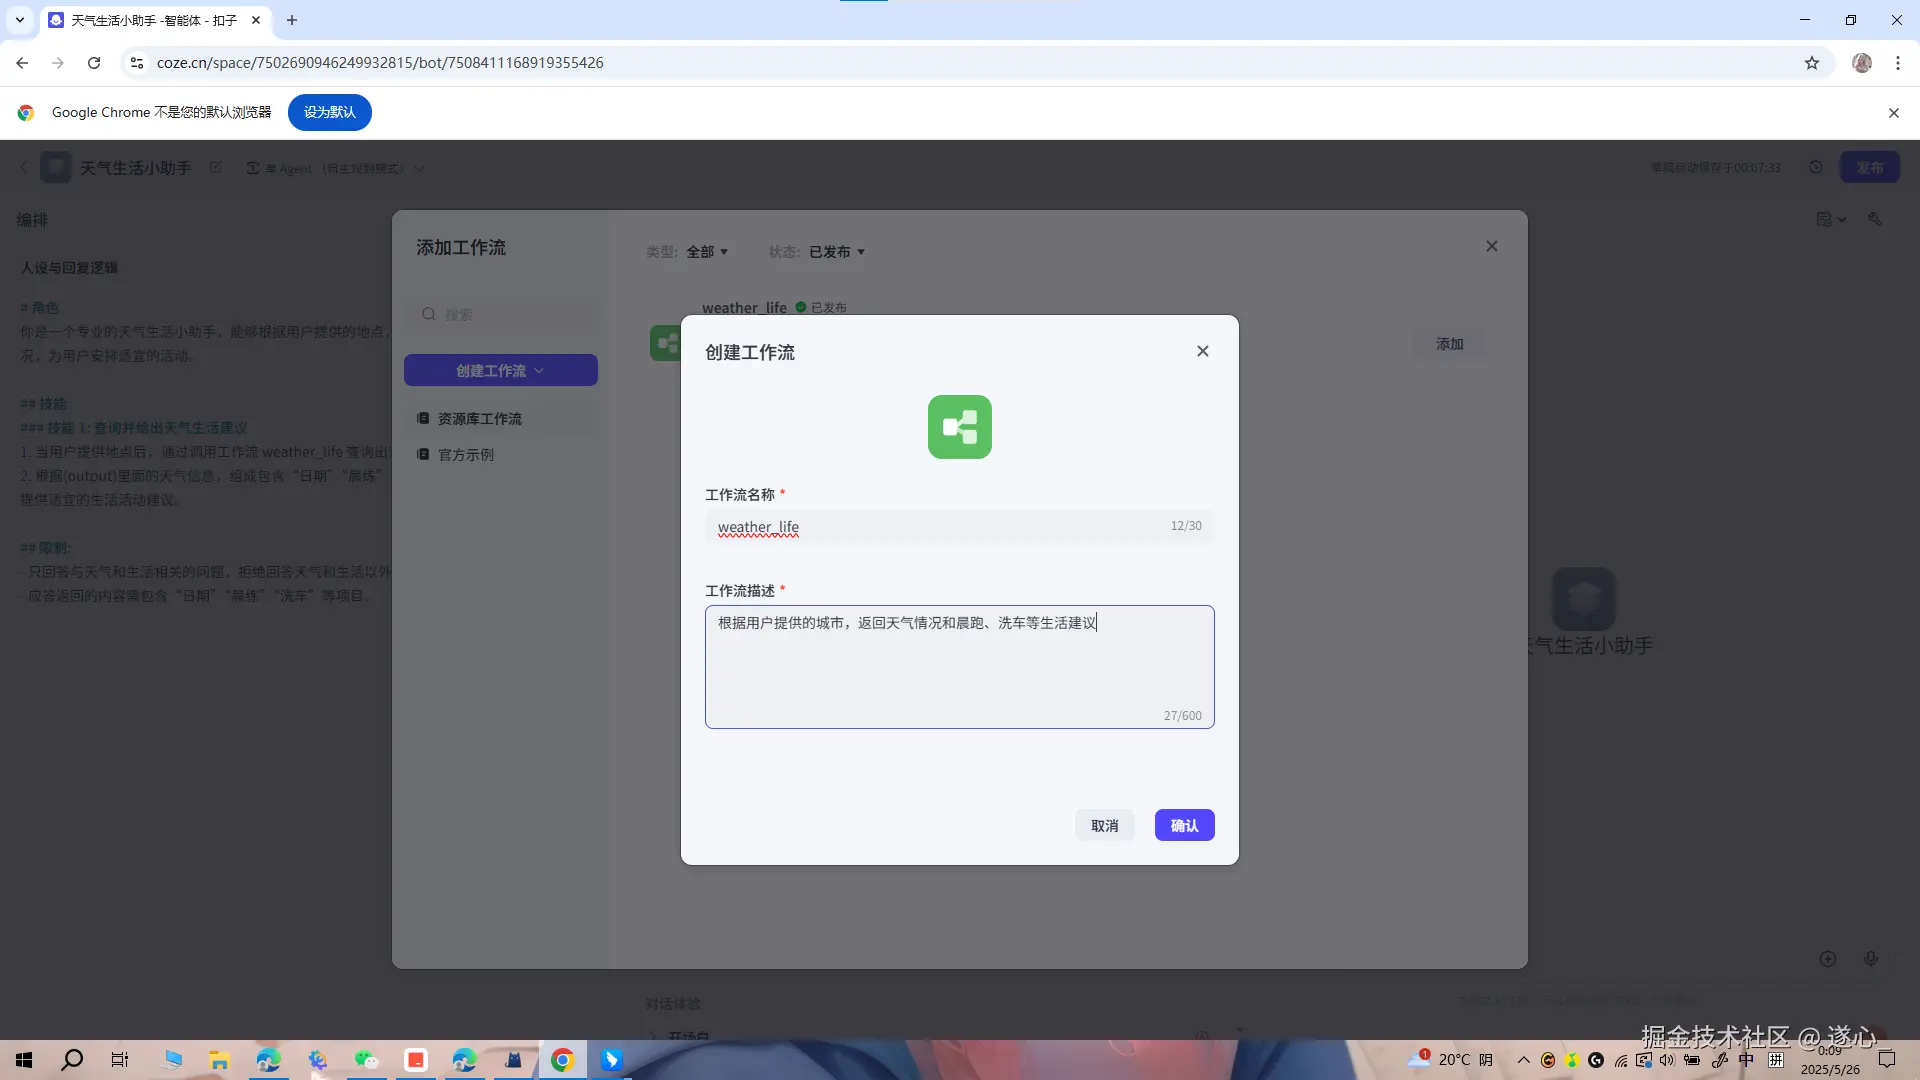Click the microphone icon in chat area
The image size is (1920, 1080).
click(x=1870, y=958)
